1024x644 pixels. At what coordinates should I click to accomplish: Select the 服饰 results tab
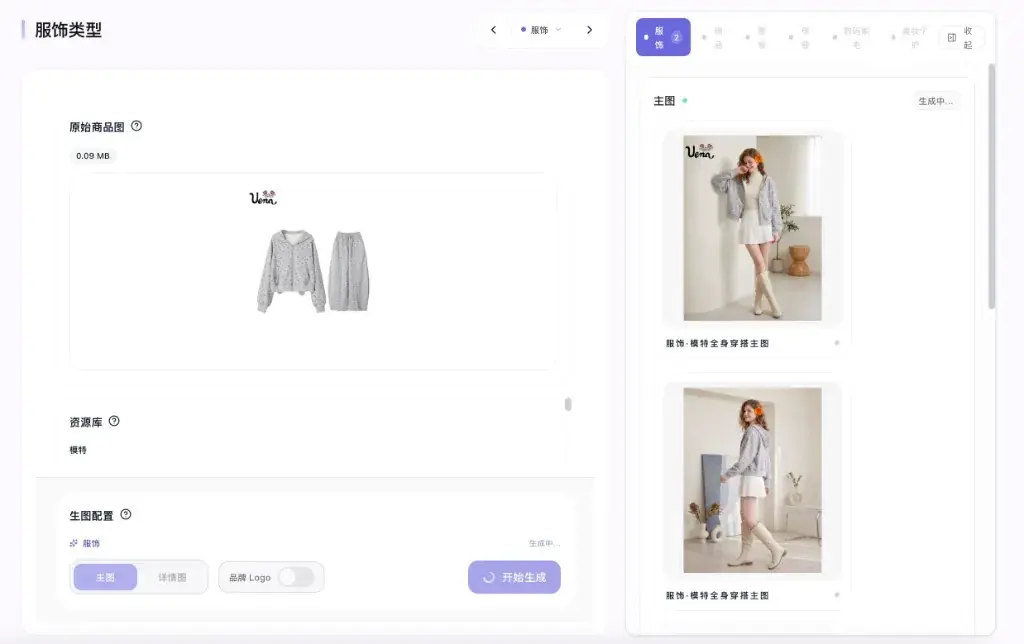coord(663,37)
